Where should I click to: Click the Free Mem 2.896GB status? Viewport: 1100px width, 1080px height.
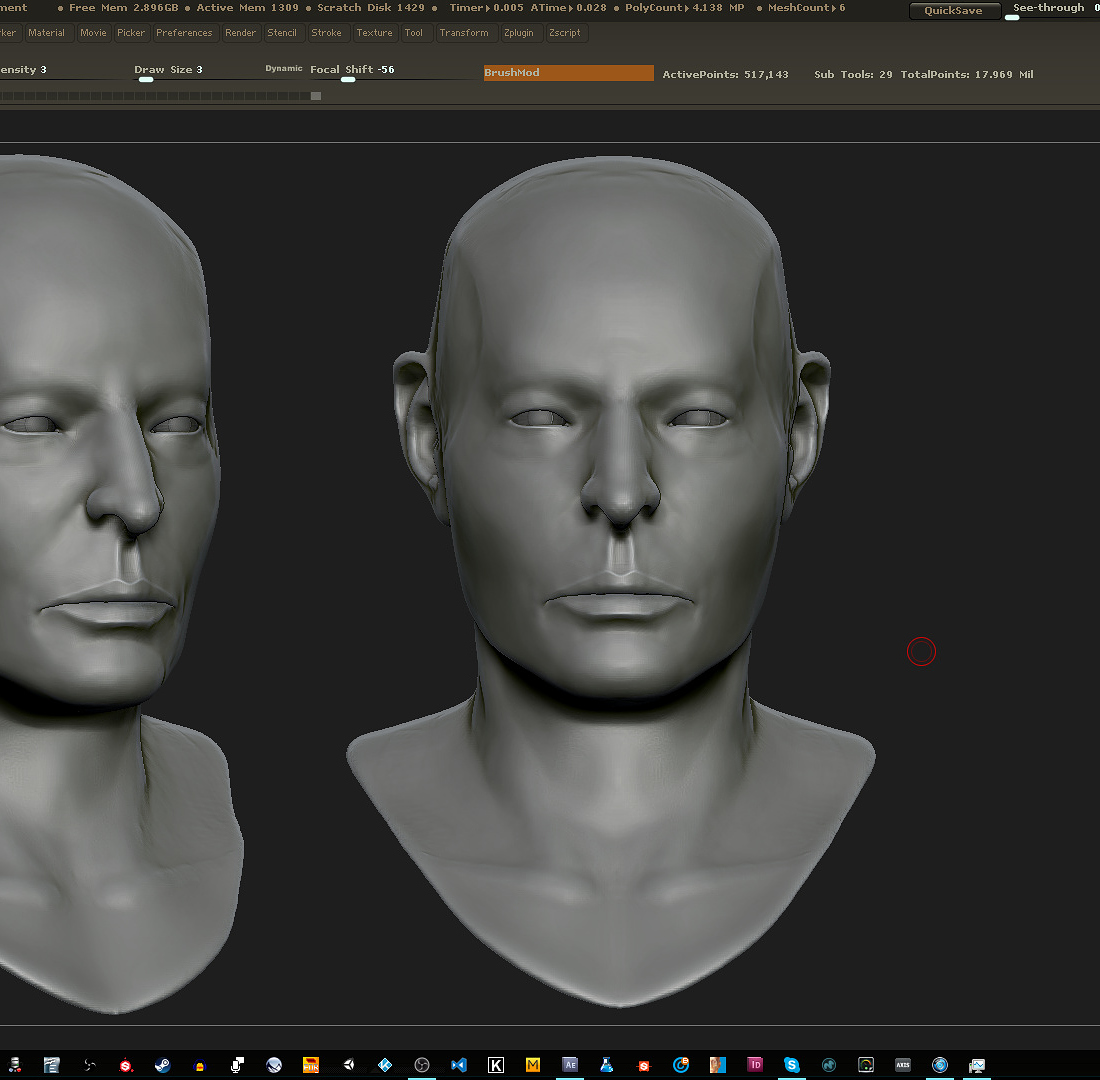pos(123,8)
